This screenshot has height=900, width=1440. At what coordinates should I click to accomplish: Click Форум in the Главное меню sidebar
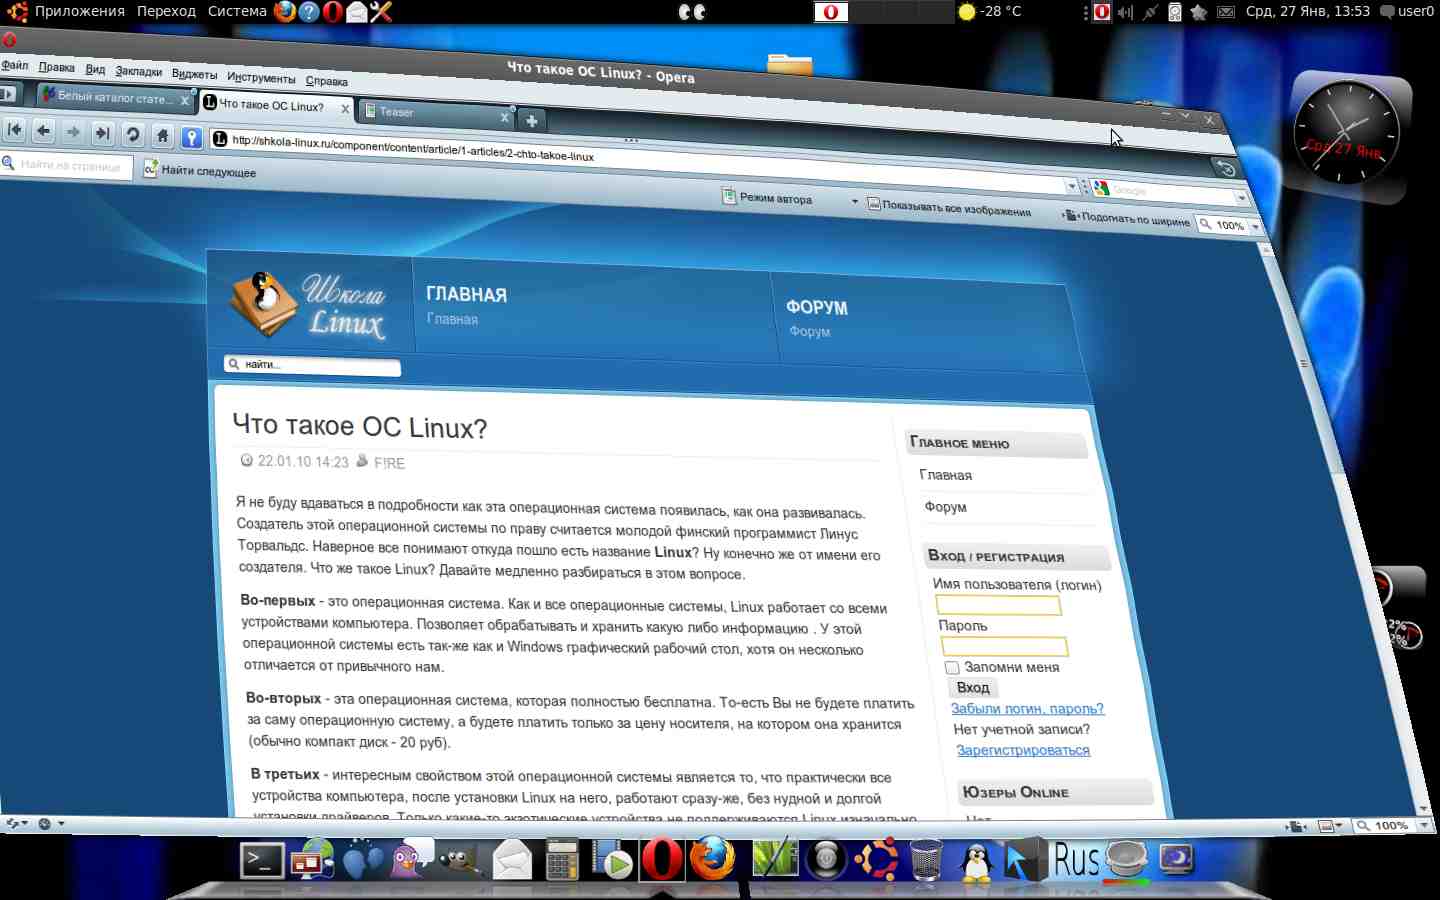pyautogui.click(x=945, y=507)
